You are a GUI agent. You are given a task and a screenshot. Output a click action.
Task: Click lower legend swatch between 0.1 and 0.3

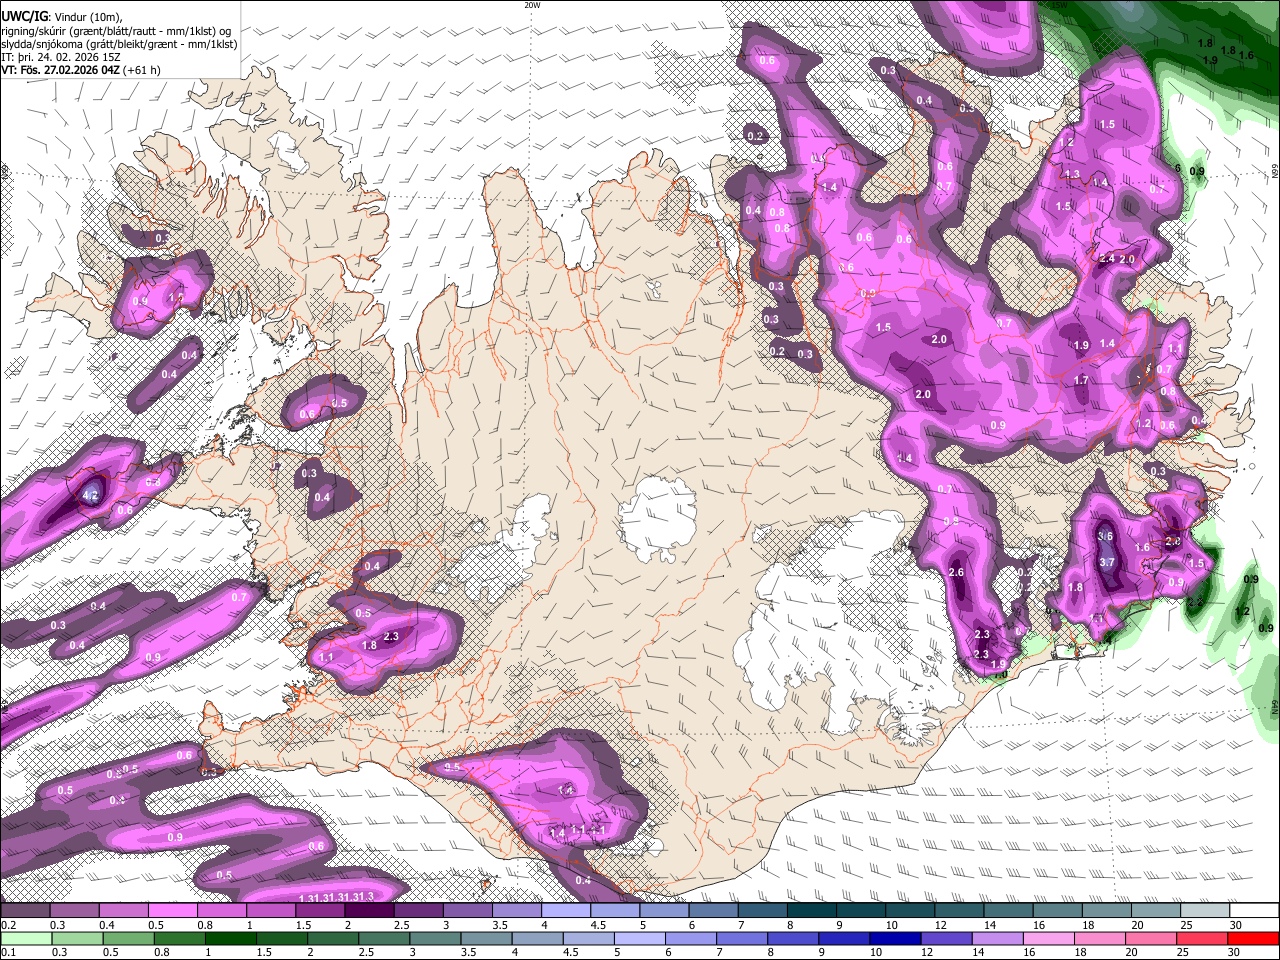26,938
